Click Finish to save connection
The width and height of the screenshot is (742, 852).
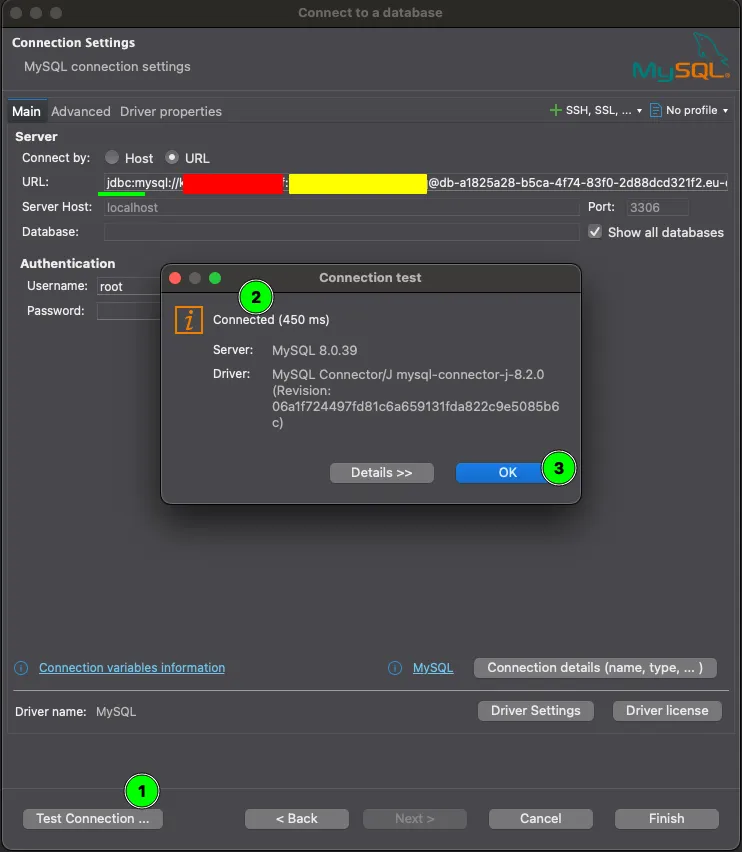tap(666, 818)
